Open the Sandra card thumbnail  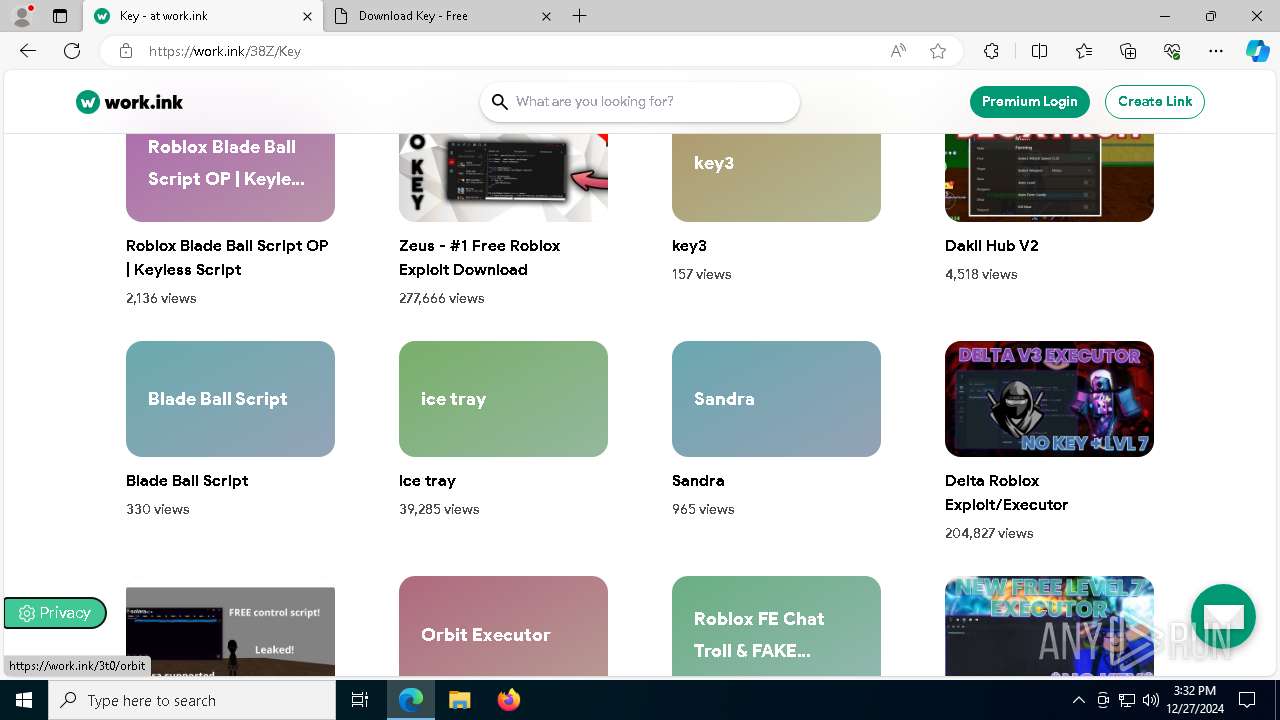click(x=776, y=399)
